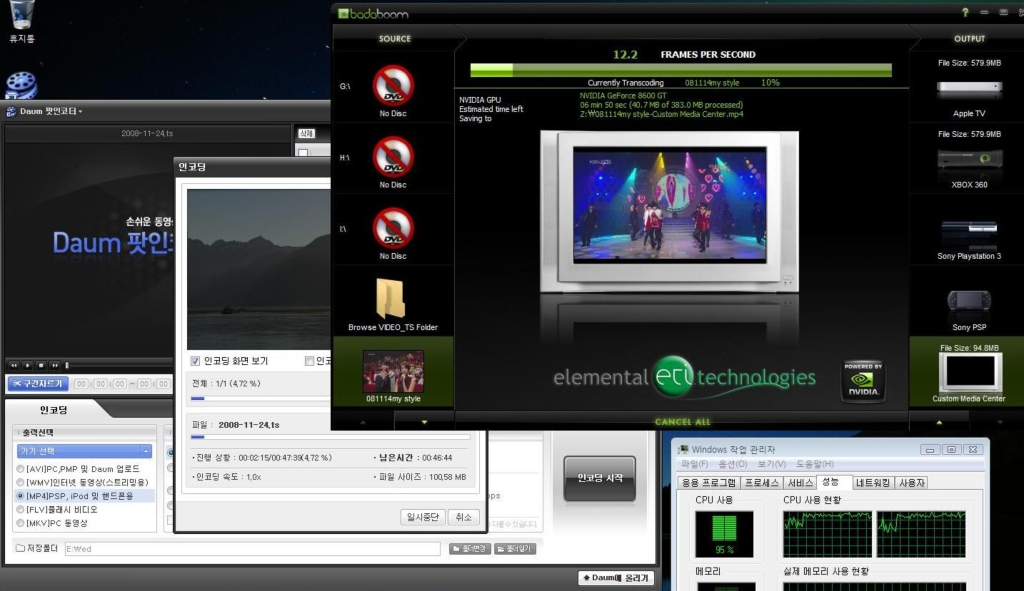The image size is (1024, 591).
Task: Switch to 응용 프로그램 tab in Task Manager
Action: pos(709,483)
